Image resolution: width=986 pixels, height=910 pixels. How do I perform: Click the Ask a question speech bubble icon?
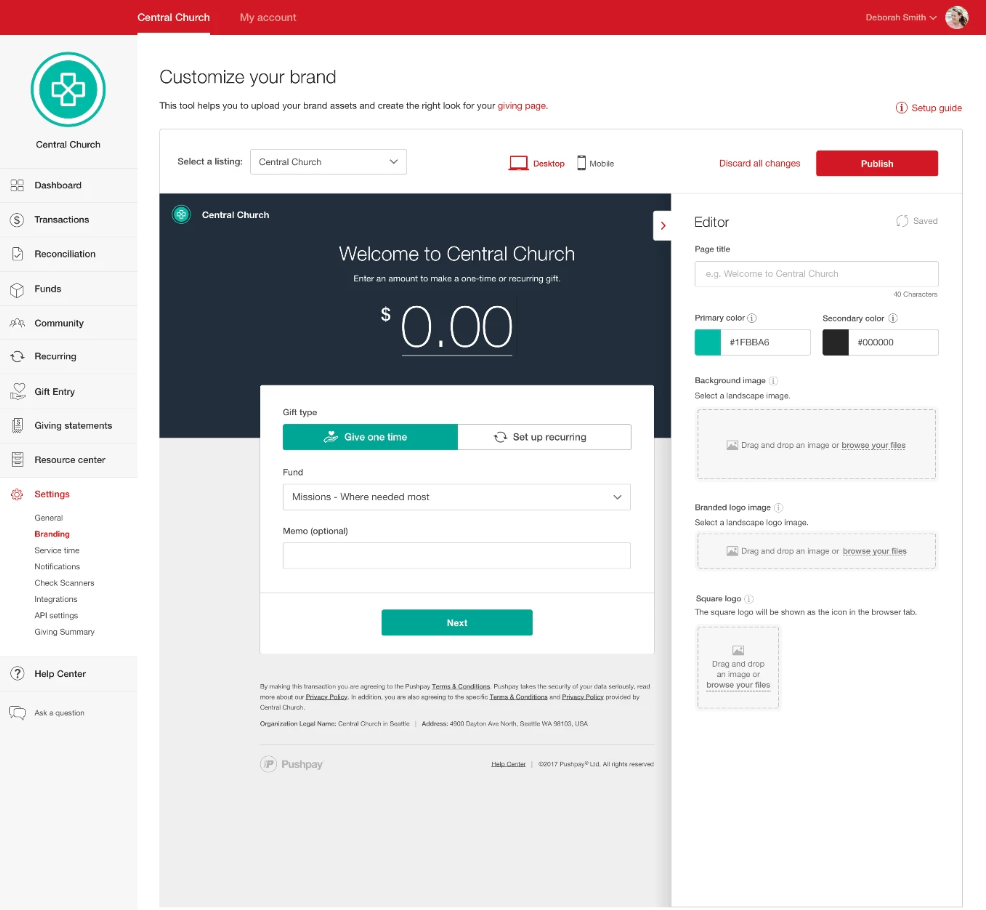pos(16,712)
